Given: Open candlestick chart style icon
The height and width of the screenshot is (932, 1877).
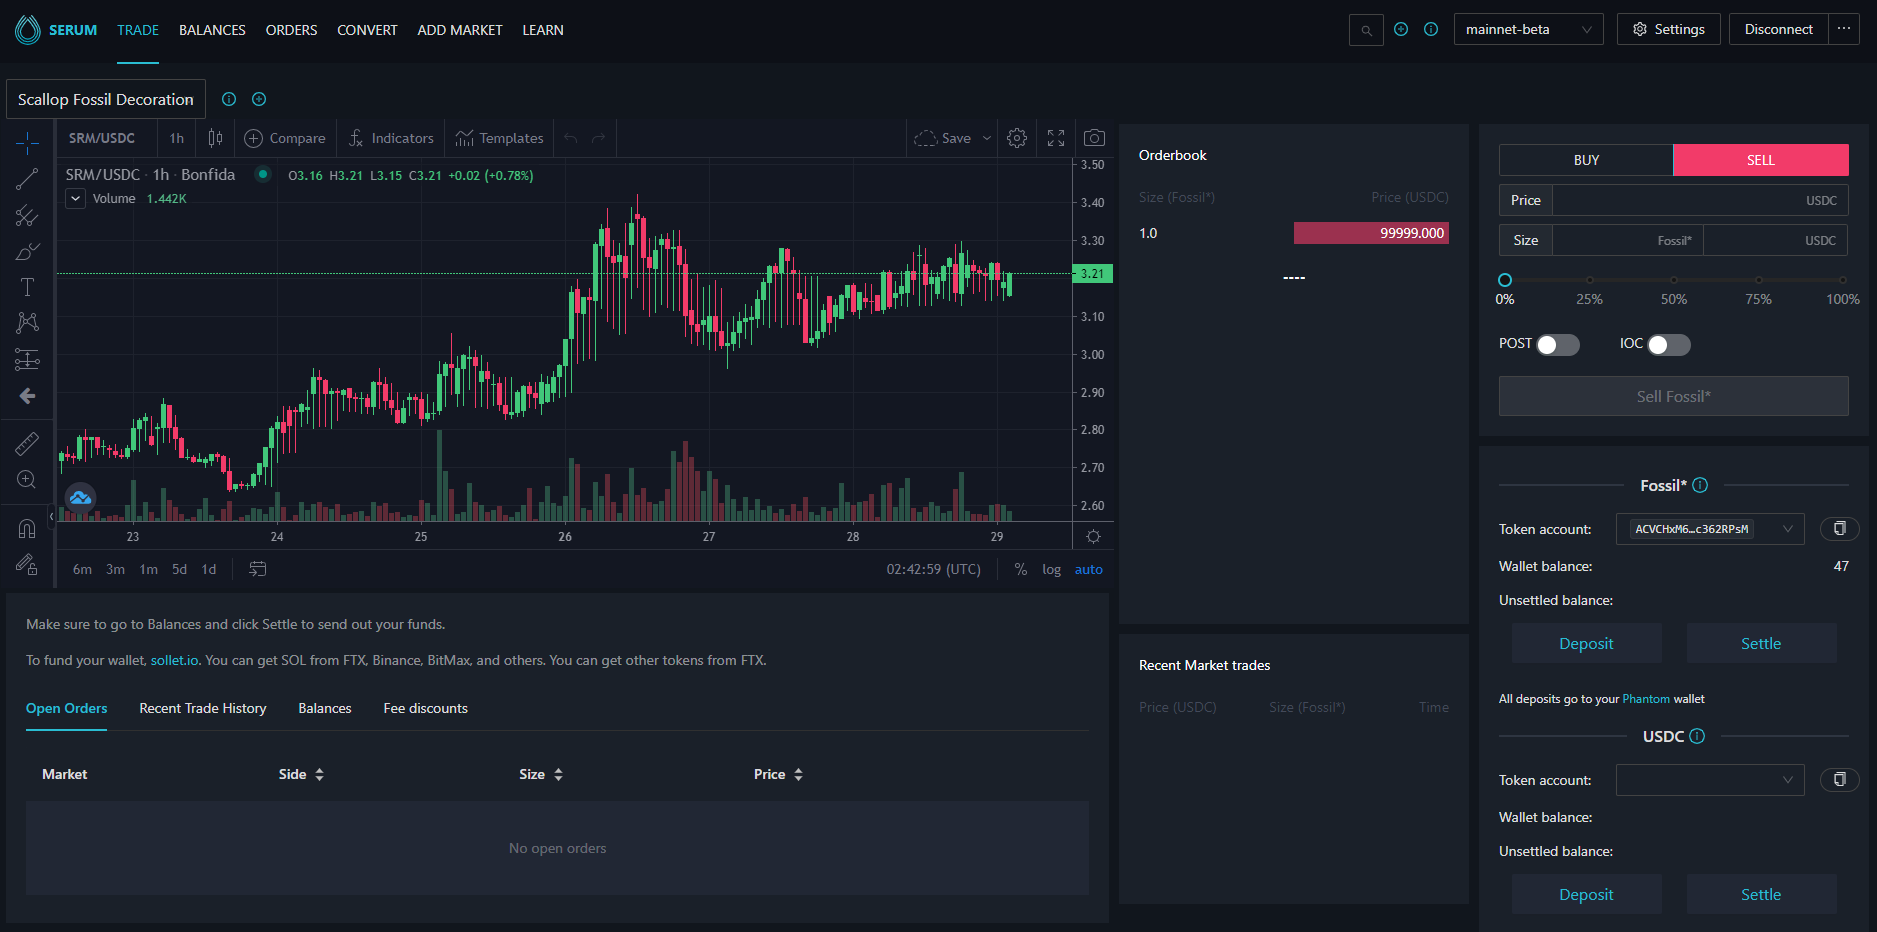Looking at the screenshot, I should tap(215, 138).
